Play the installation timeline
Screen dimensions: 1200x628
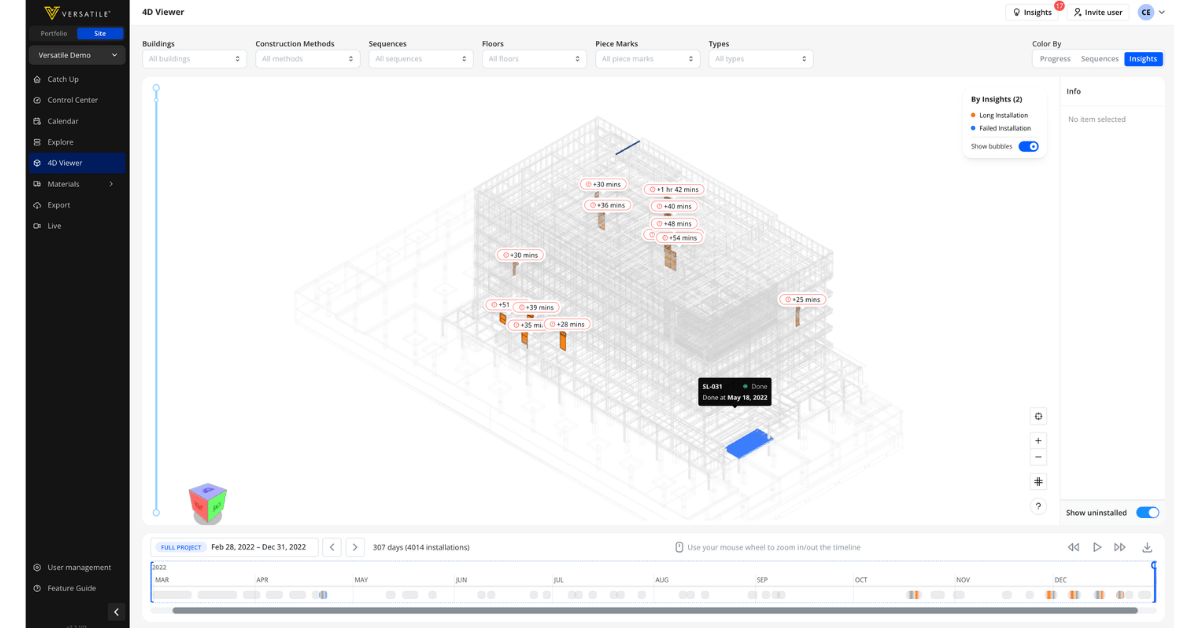1097,547
